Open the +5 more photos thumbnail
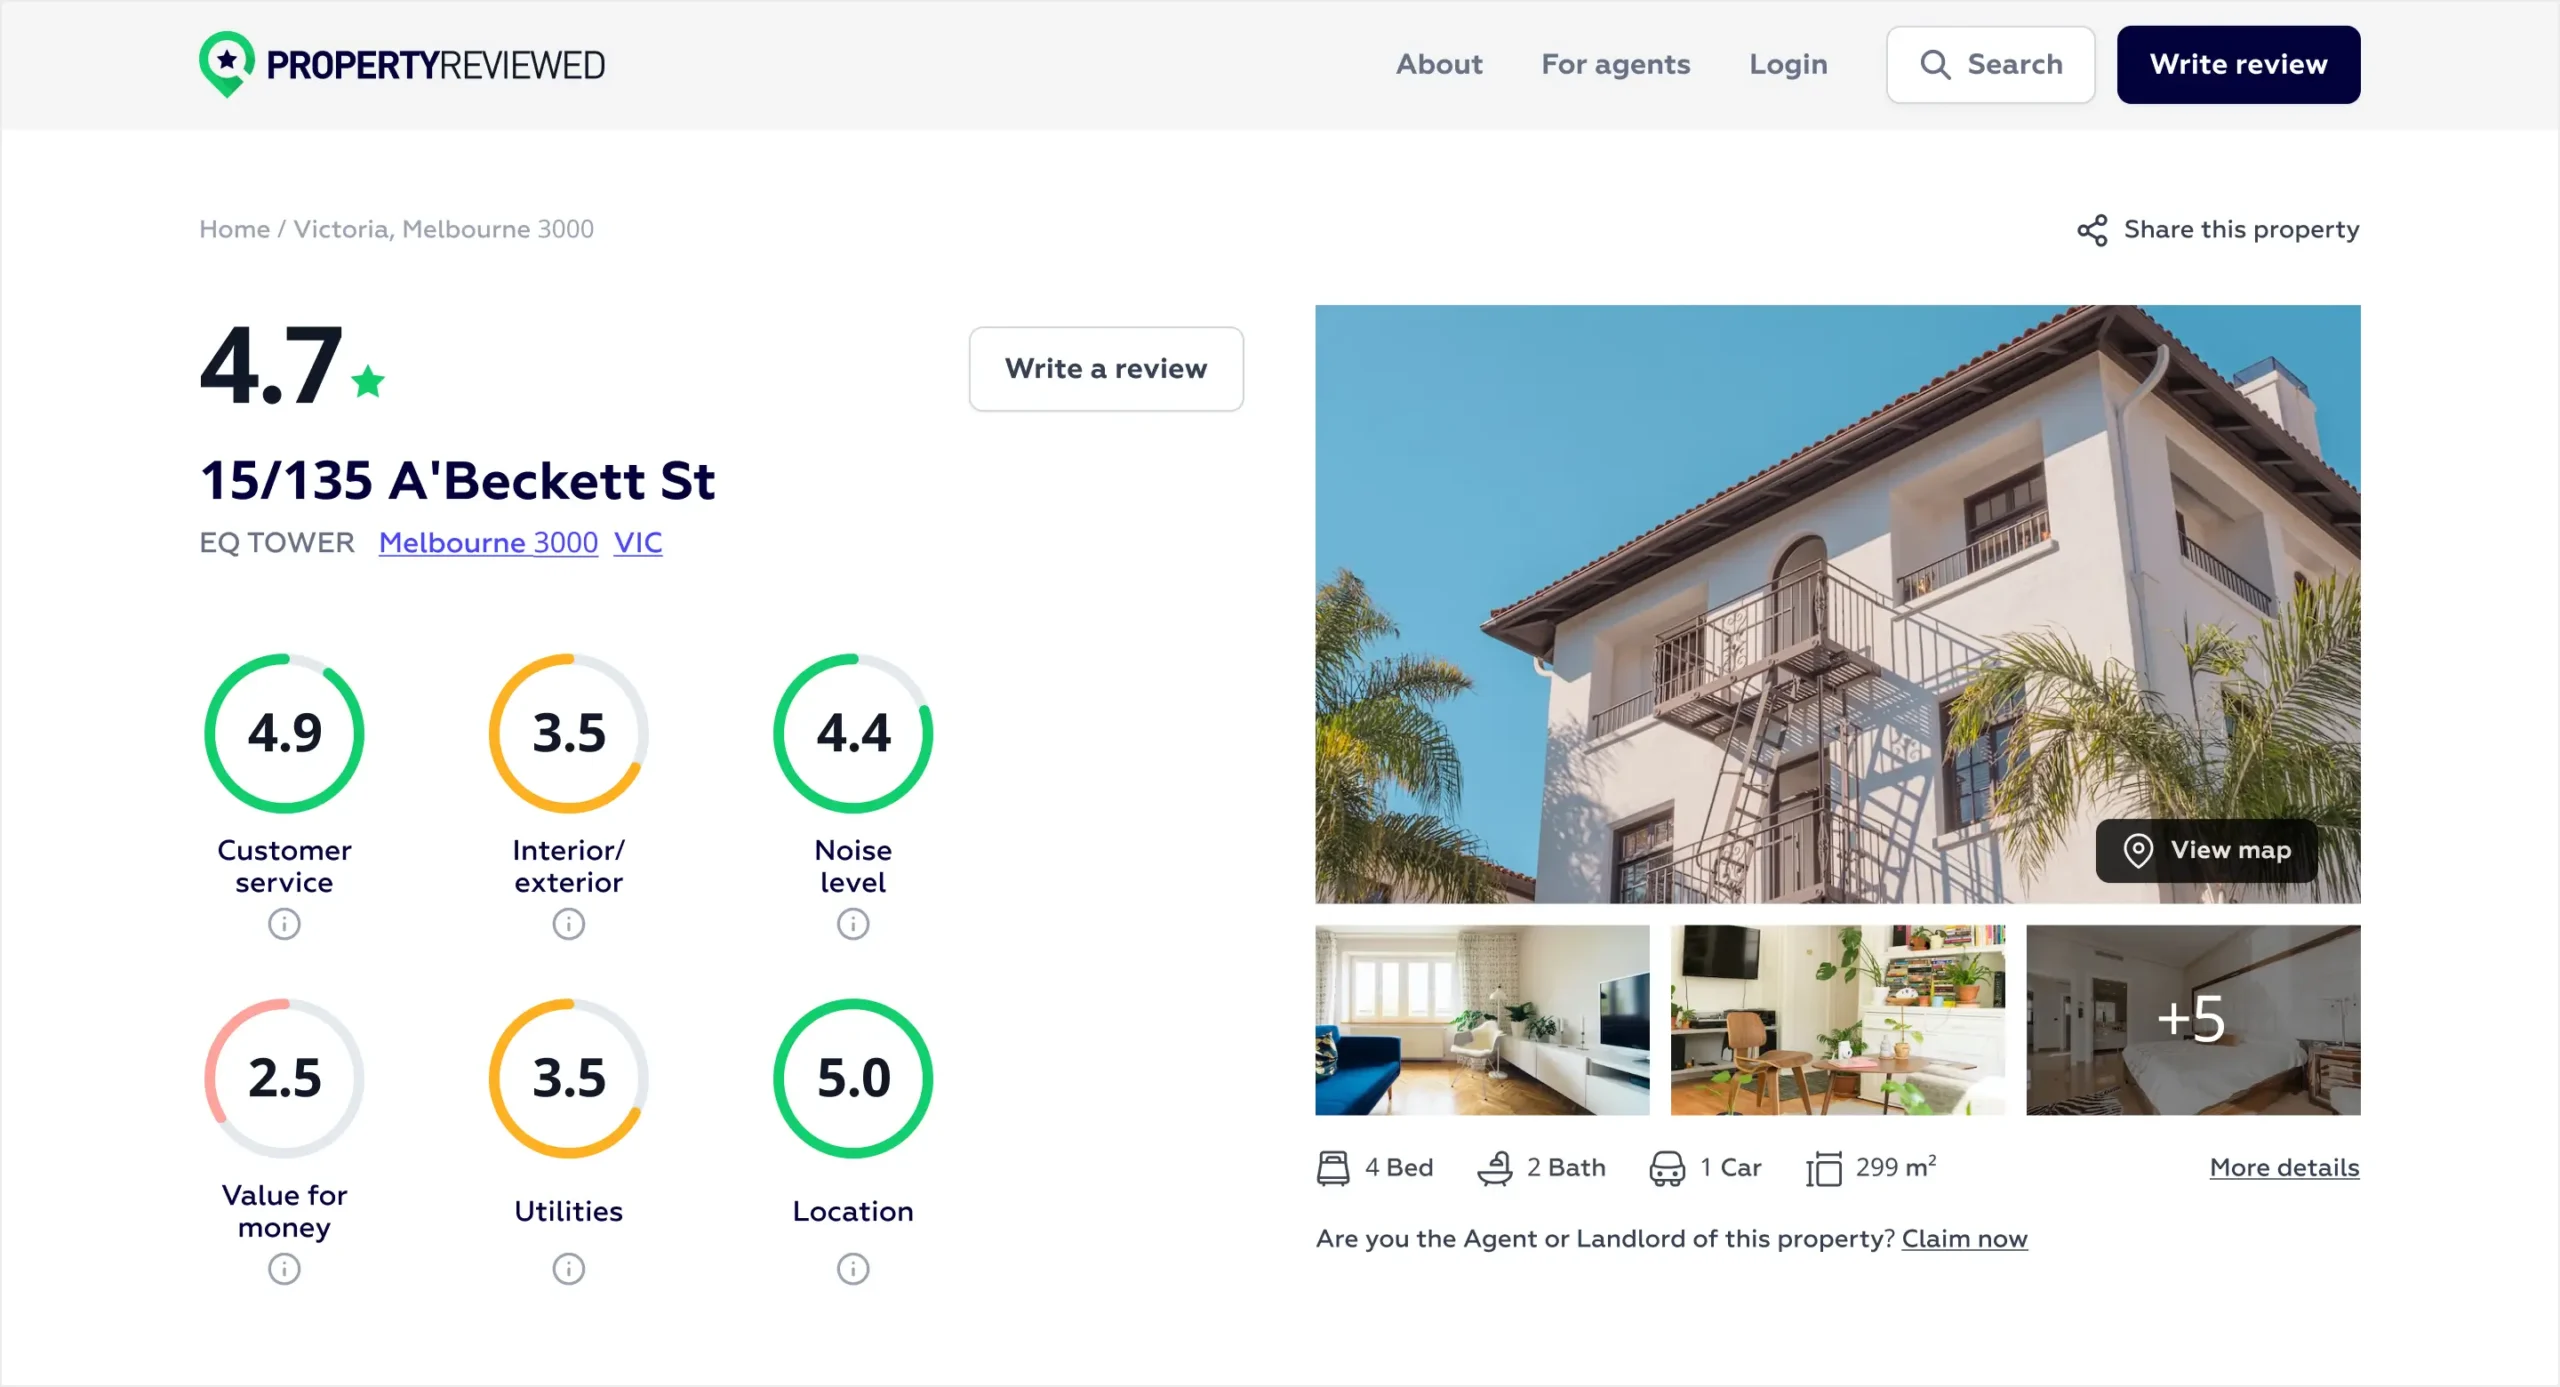 coord(2192,1020)
